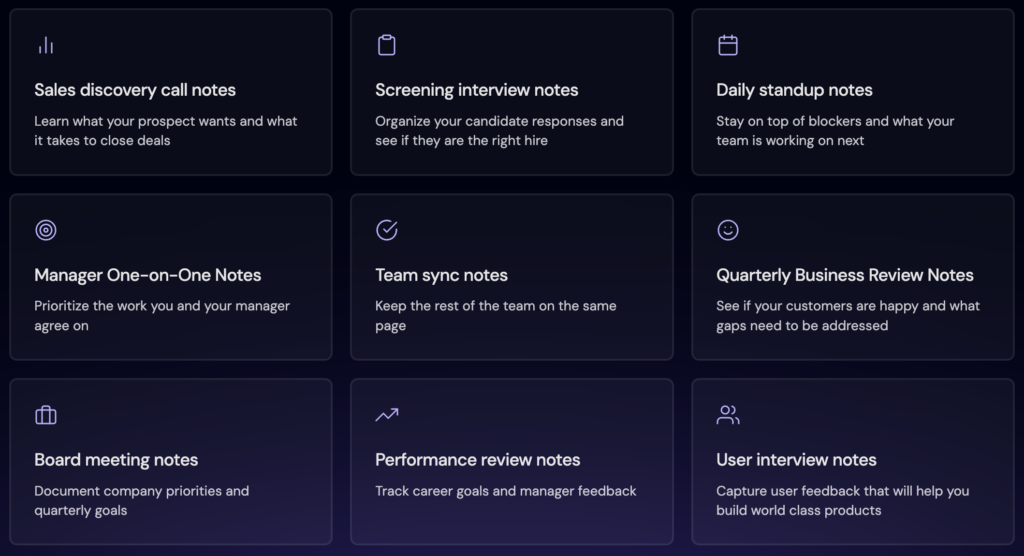
Task: Select the Team sync notes heading
Action: click(441, 275)
